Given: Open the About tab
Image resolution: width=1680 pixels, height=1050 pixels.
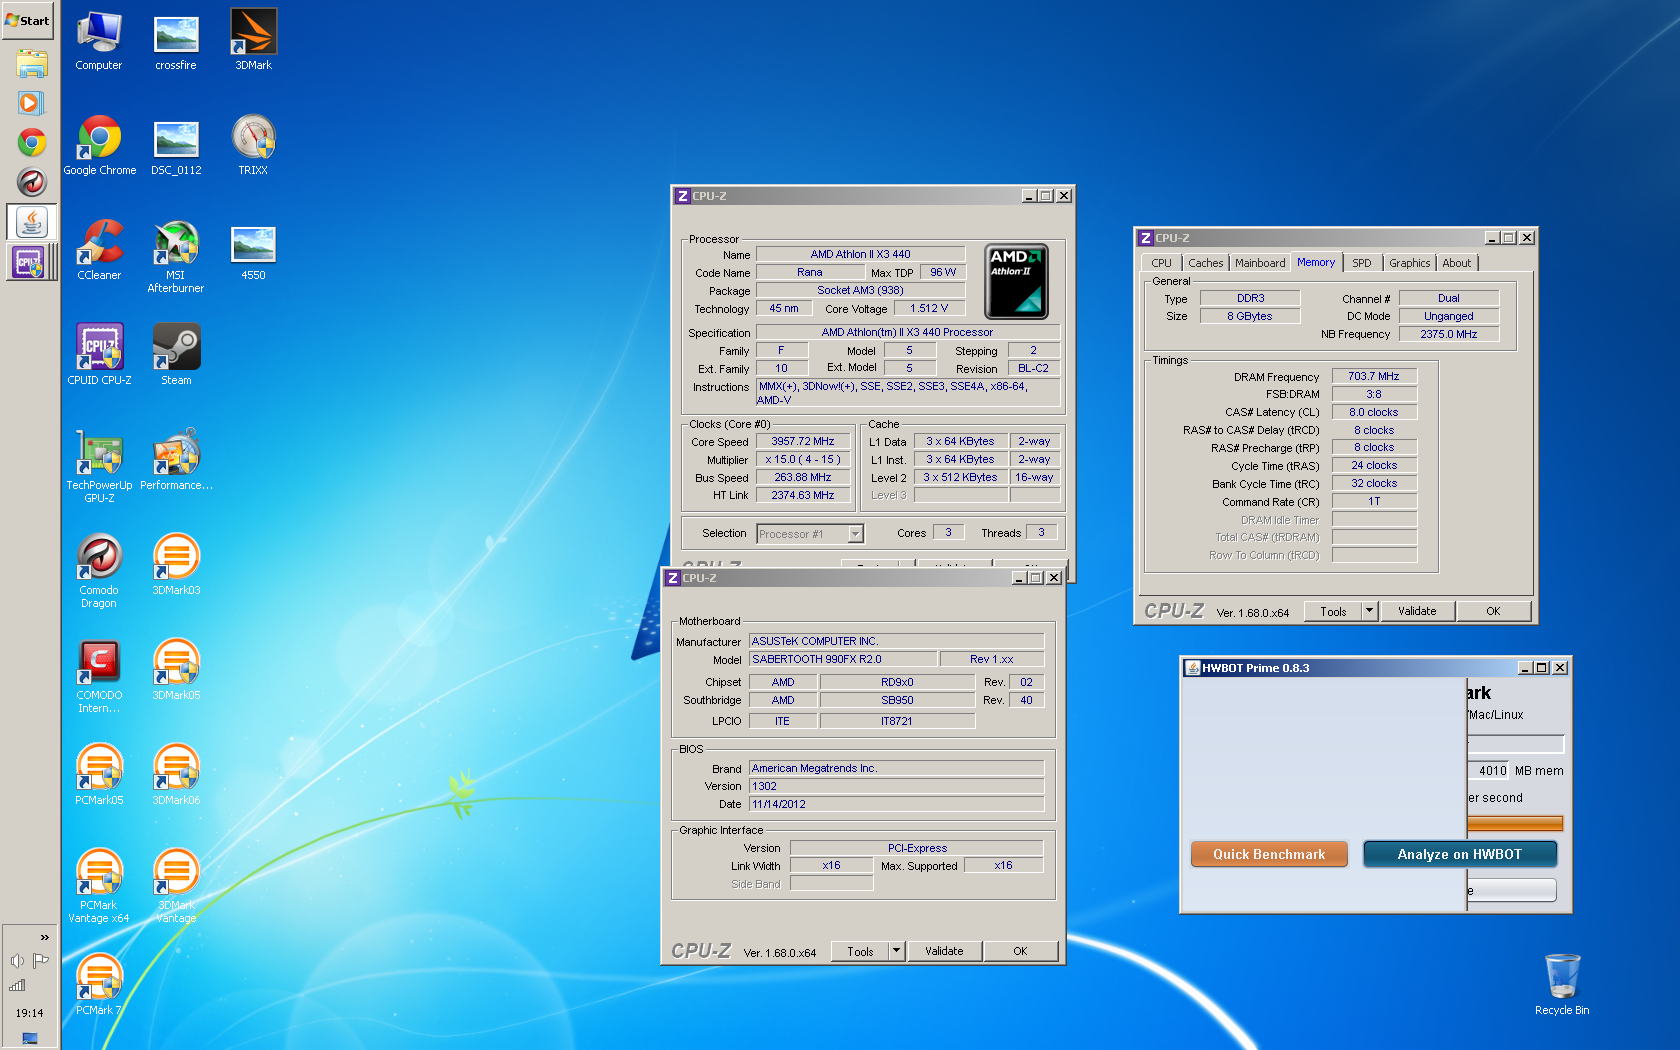Looking at the screenshot, I should point(1456,263).
